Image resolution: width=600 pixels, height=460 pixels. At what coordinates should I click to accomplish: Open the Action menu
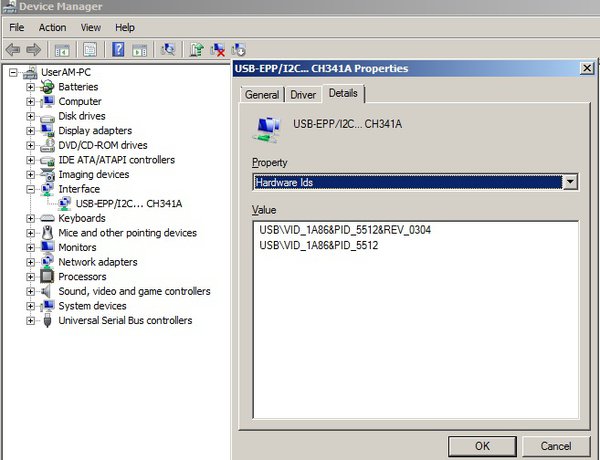tap(52, 28)
